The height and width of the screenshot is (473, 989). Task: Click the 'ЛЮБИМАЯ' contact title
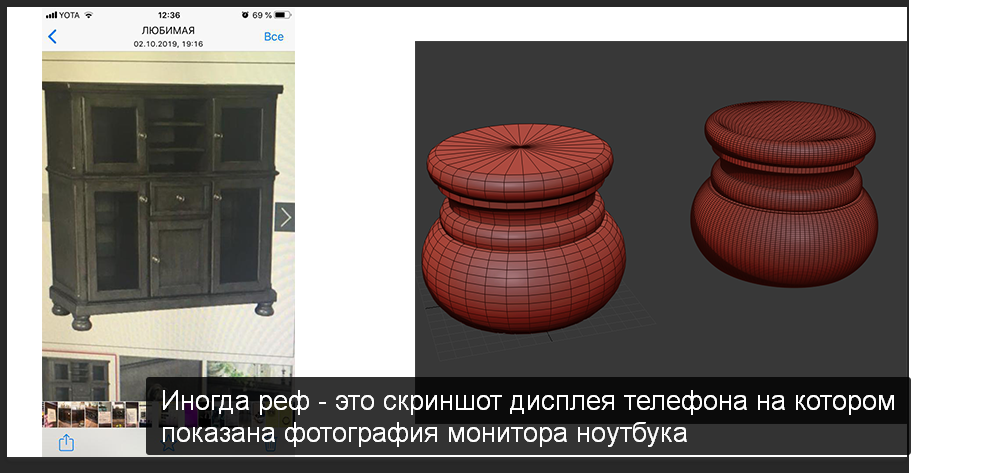coord(168,30)
